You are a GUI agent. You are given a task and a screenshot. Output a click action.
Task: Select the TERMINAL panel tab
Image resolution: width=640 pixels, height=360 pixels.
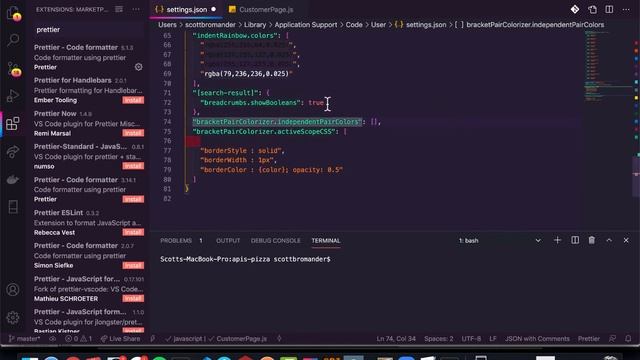click(326, 240)
